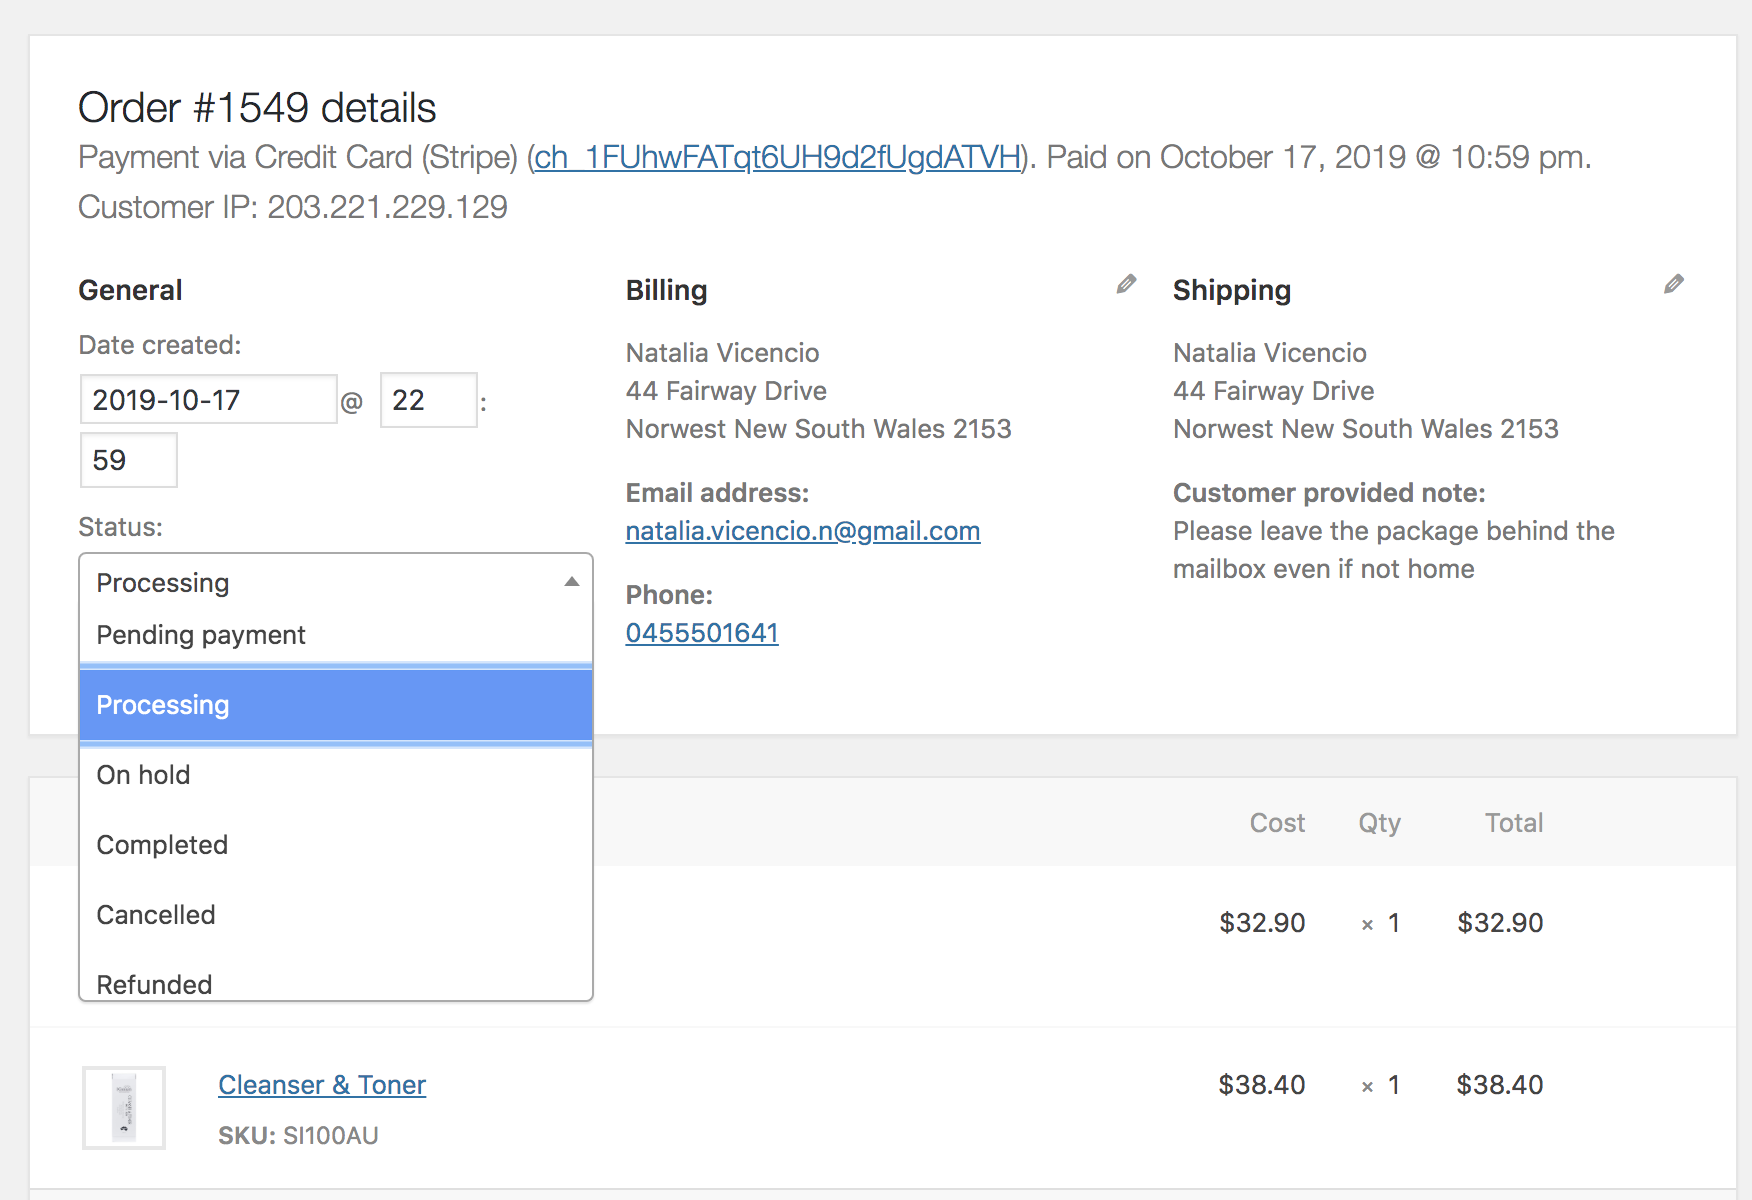
Task: Open the Stripe charge ID link
Action: (x=777, y=157)
